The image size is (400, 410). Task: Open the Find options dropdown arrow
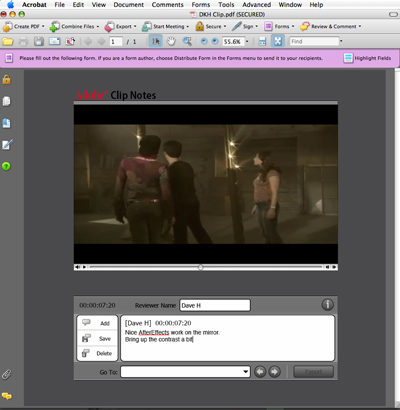pyautogui.click(x=341, y=41)
